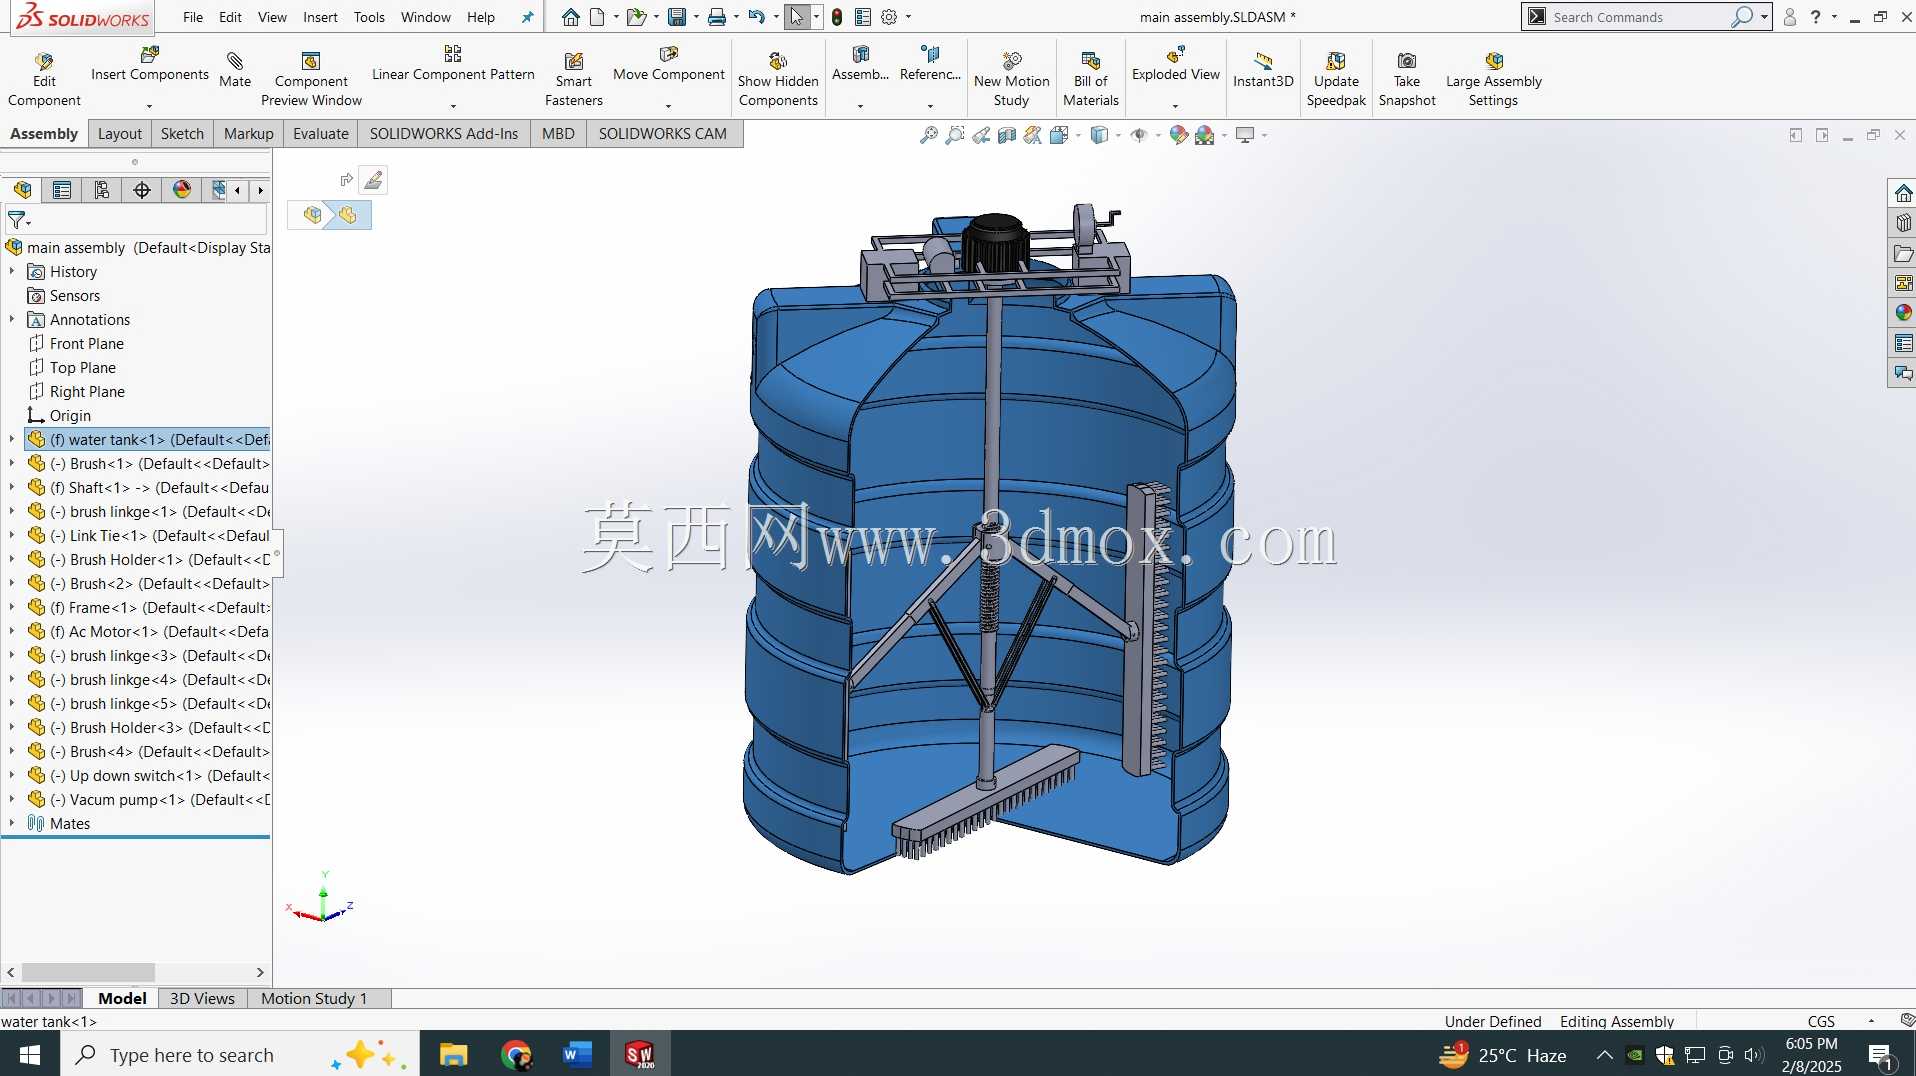Click the Instant3D tool
Screen dimensions: 1916x1076
pos(1263,70)
